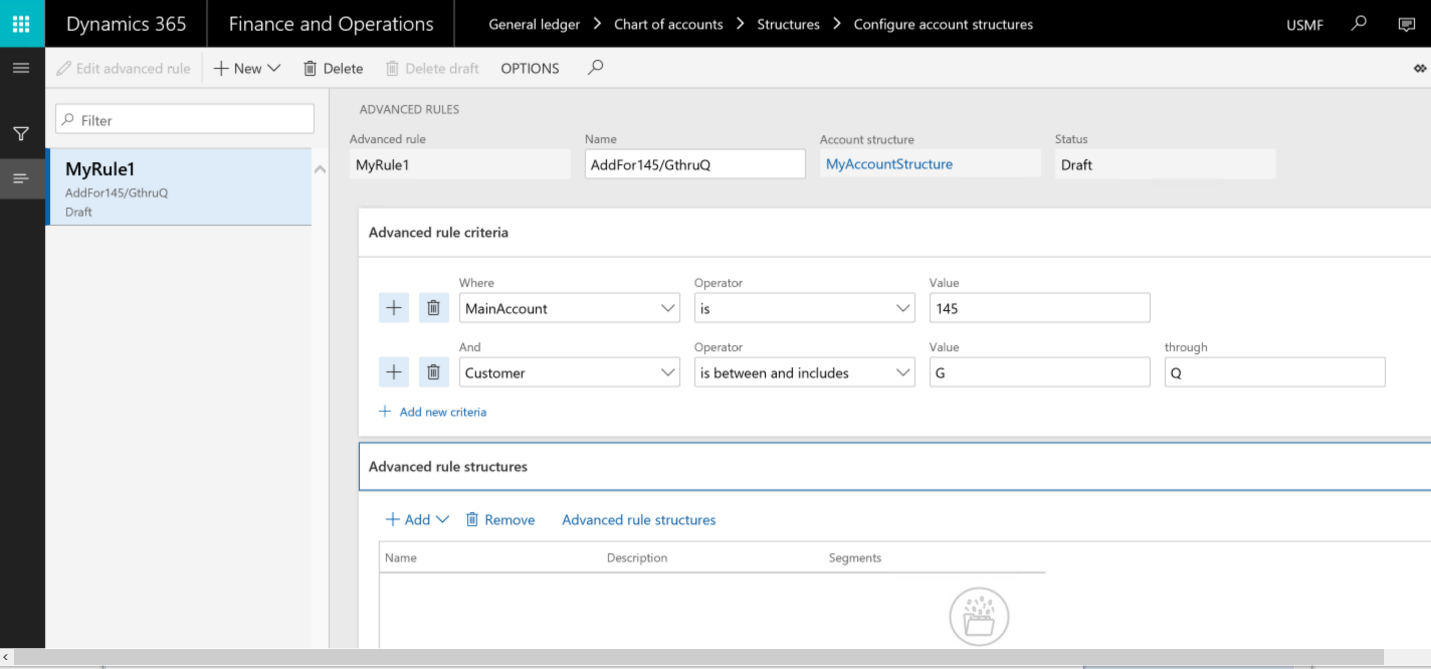Expand the MainAccount Where dropdown
1431x669 pixels.
coord(669,308)
